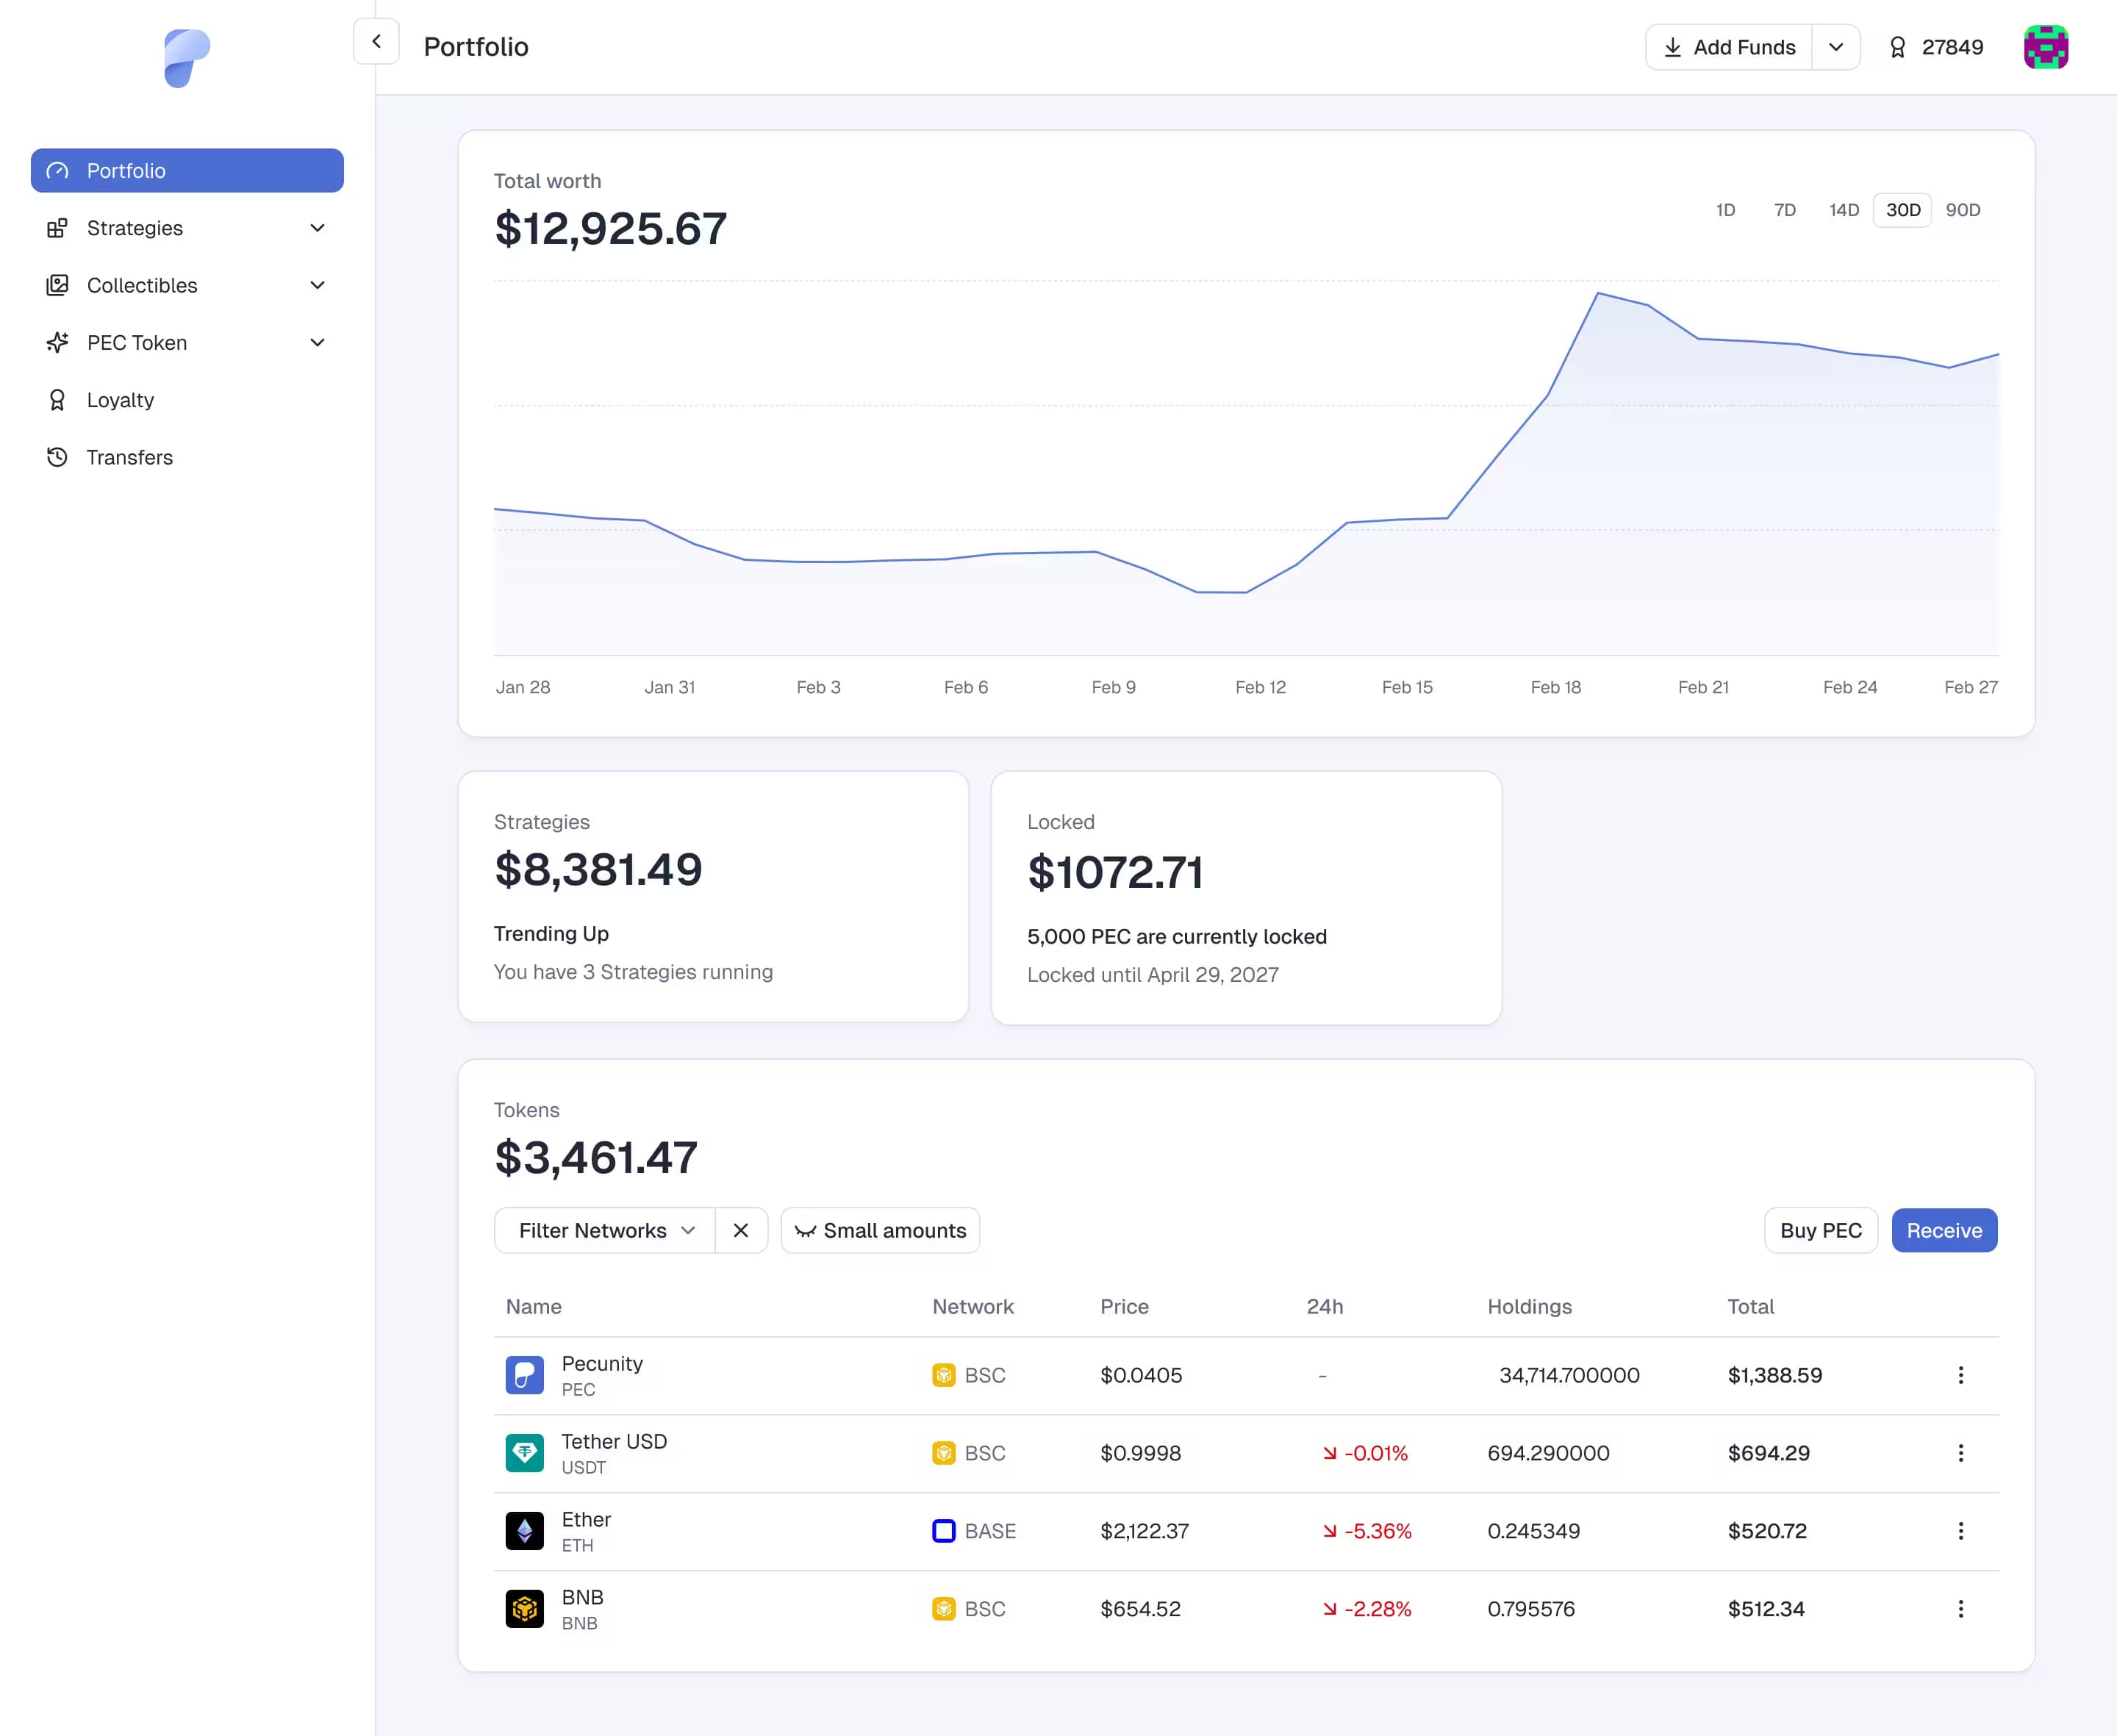Image resolution: width=2117 pixels, height=1736 pixels.
Task: Click the Buy PEC button
Action: [x=1820, y=1230]
